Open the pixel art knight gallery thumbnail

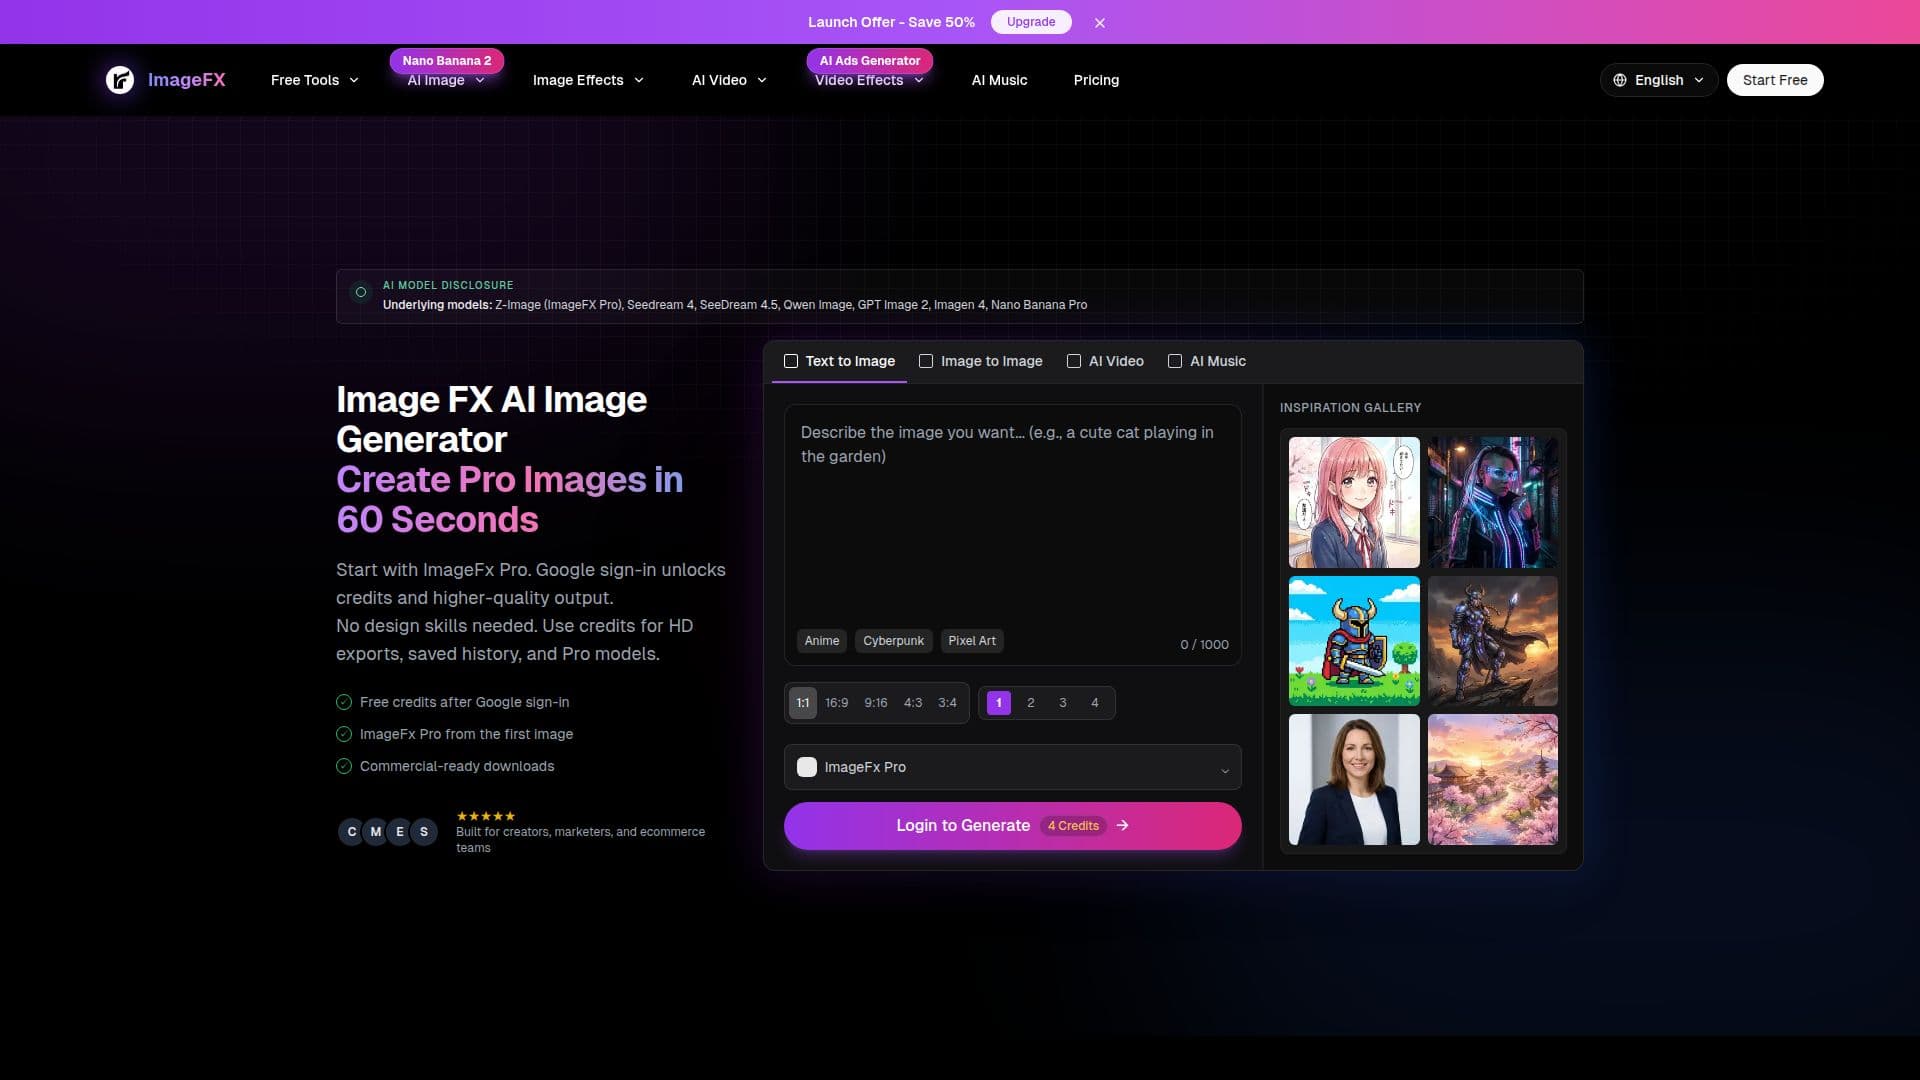click(1354, 641)
